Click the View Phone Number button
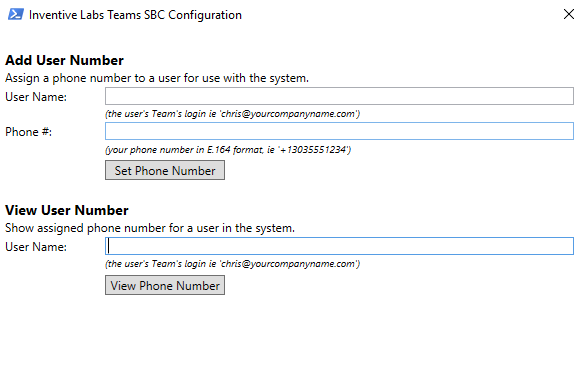Screen dimensions: 584x380 tap(165, 285)
